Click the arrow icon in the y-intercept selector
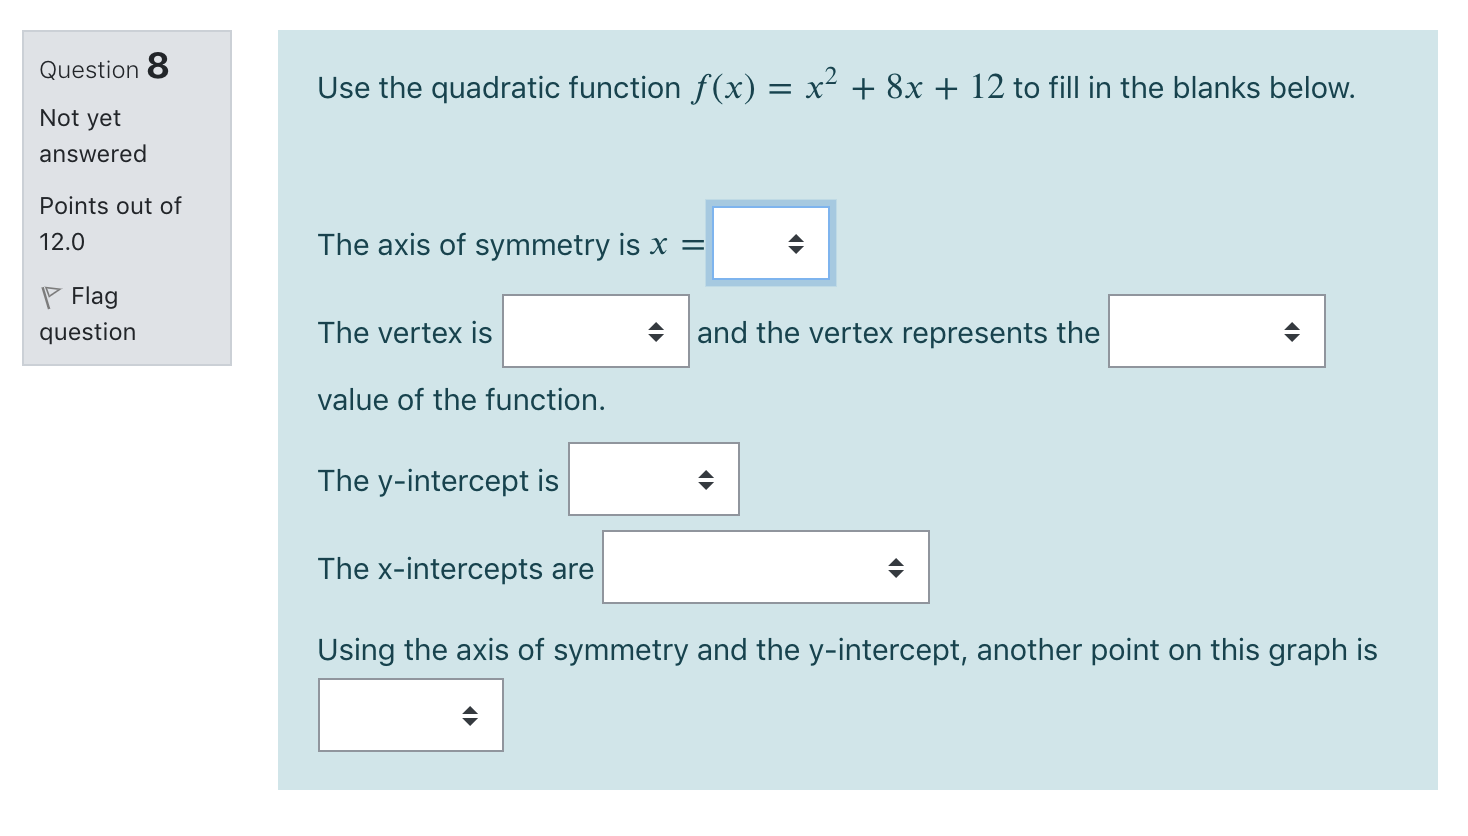 pyautogui.click(x=706, y=480)
